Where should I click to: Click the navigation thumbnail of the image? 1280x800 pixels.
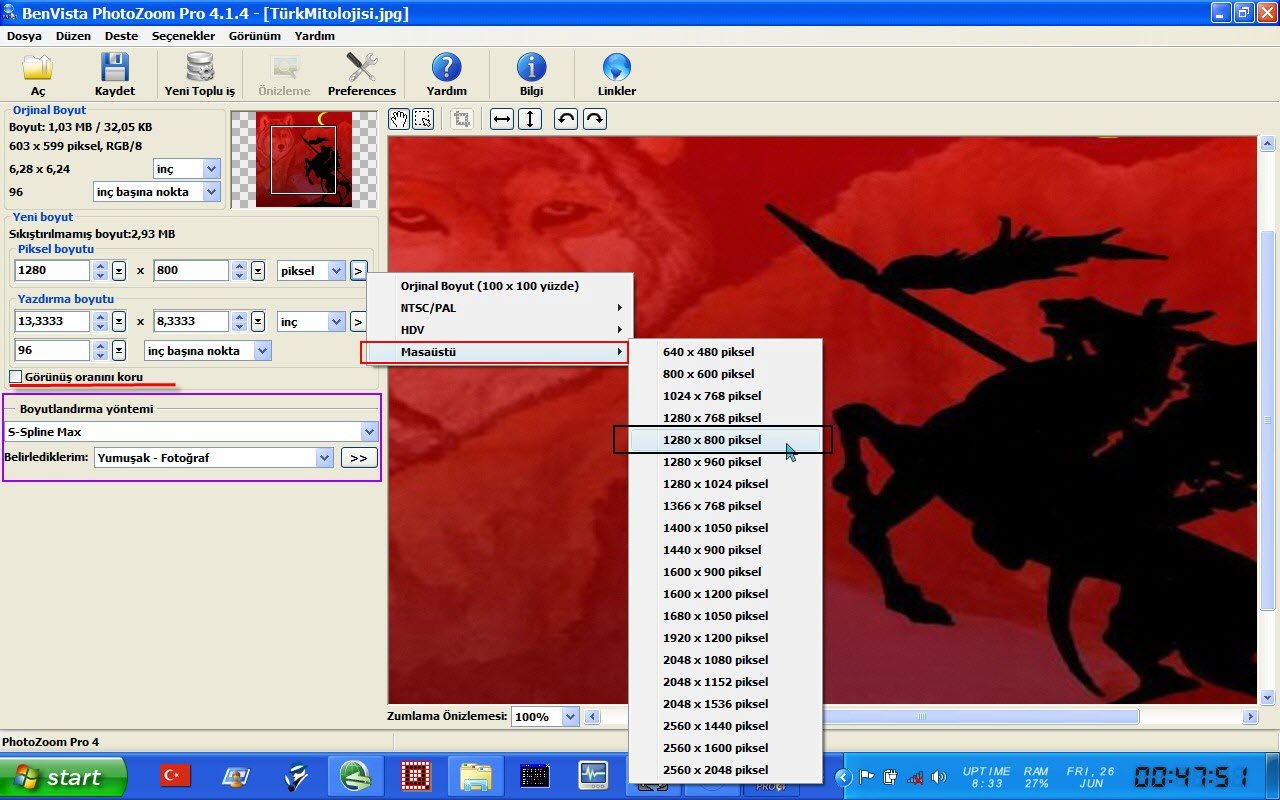[304, 159]
